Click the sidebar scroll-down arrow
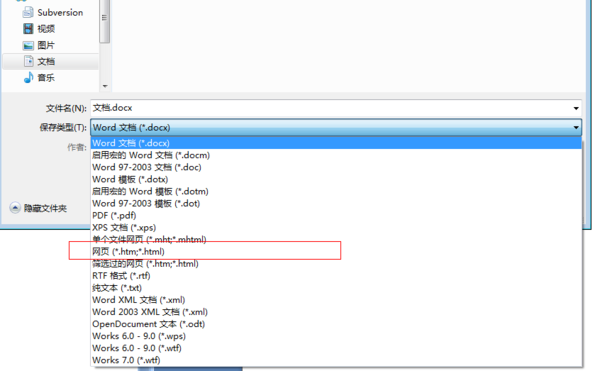The width and height of the screenshot is (600, 371). [x=105, y=86]
